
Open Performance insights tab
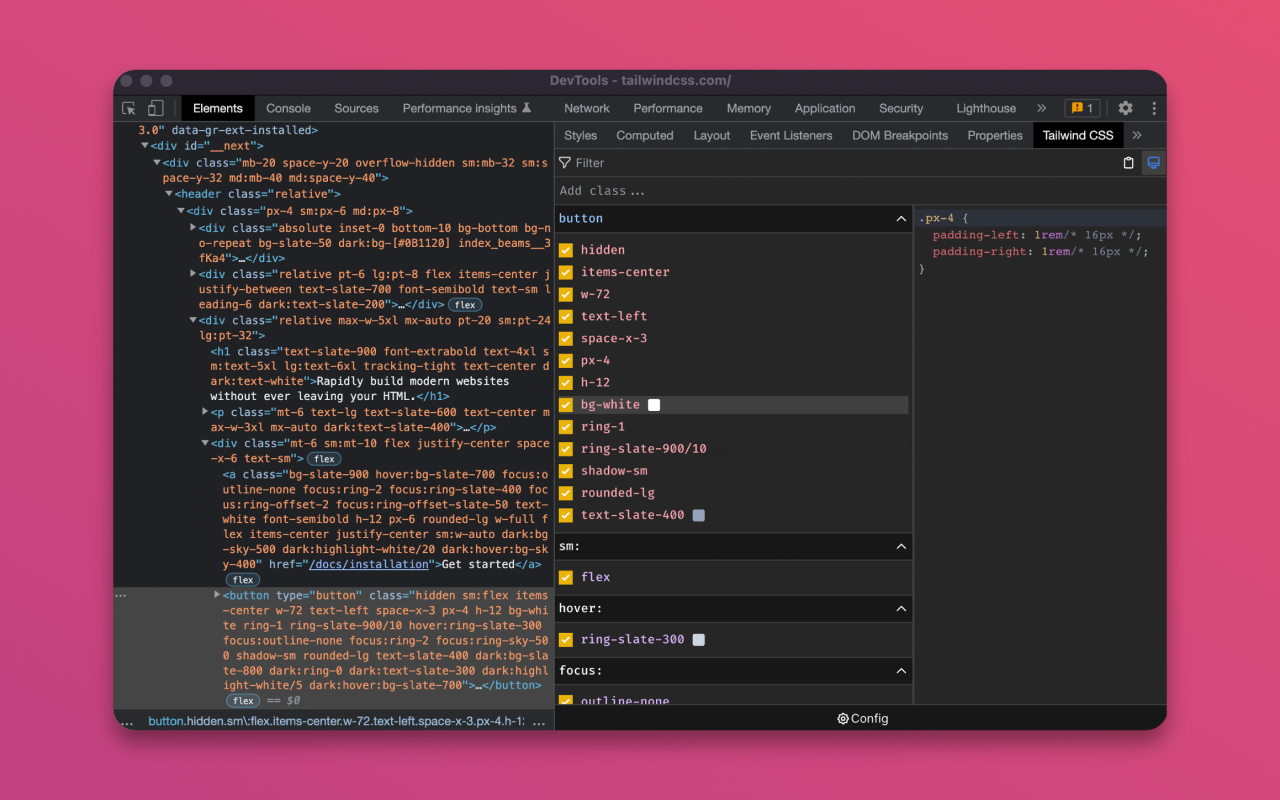(x=467, y=108)
